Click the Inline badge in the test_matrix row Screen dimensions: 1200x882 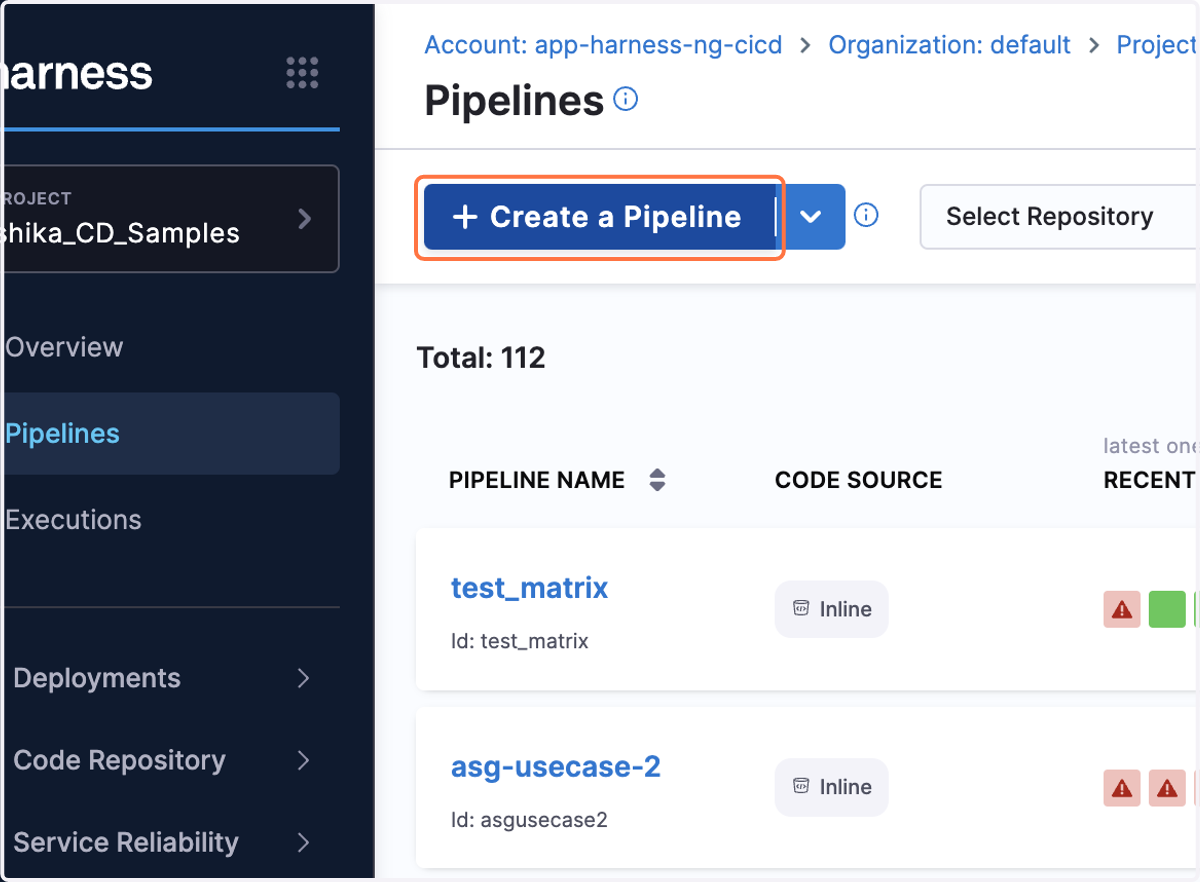point(831,609)
